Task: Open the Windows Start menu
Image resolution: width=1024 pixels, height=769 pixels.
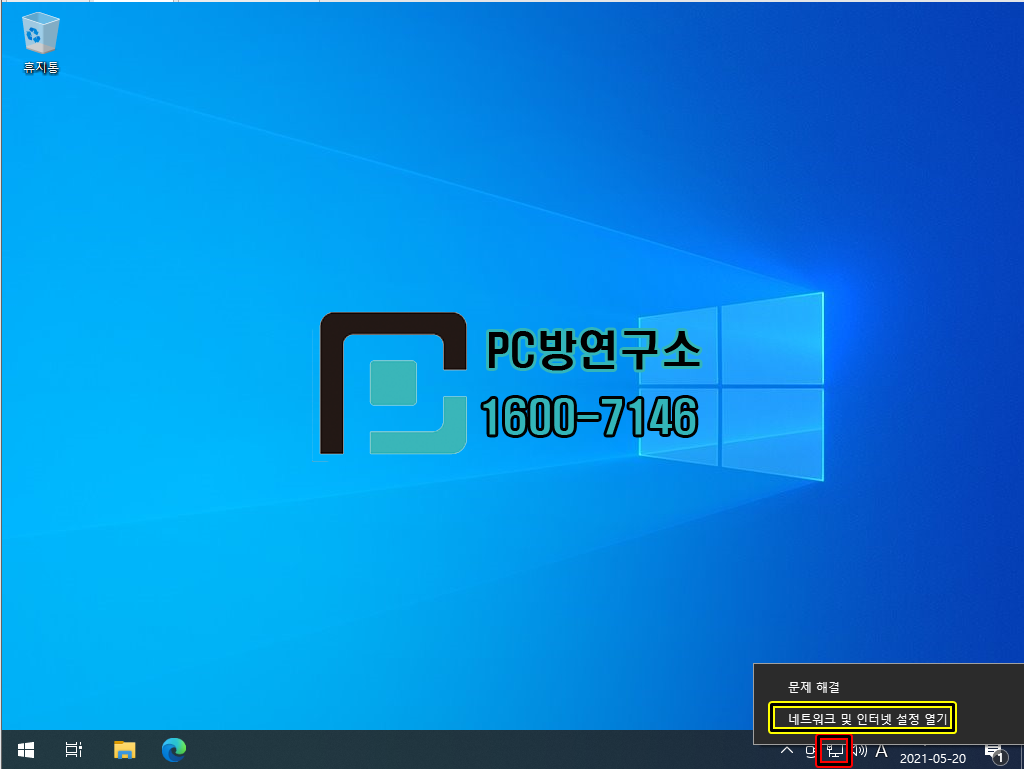Action: pyautogui.click(x=25, y=750)
